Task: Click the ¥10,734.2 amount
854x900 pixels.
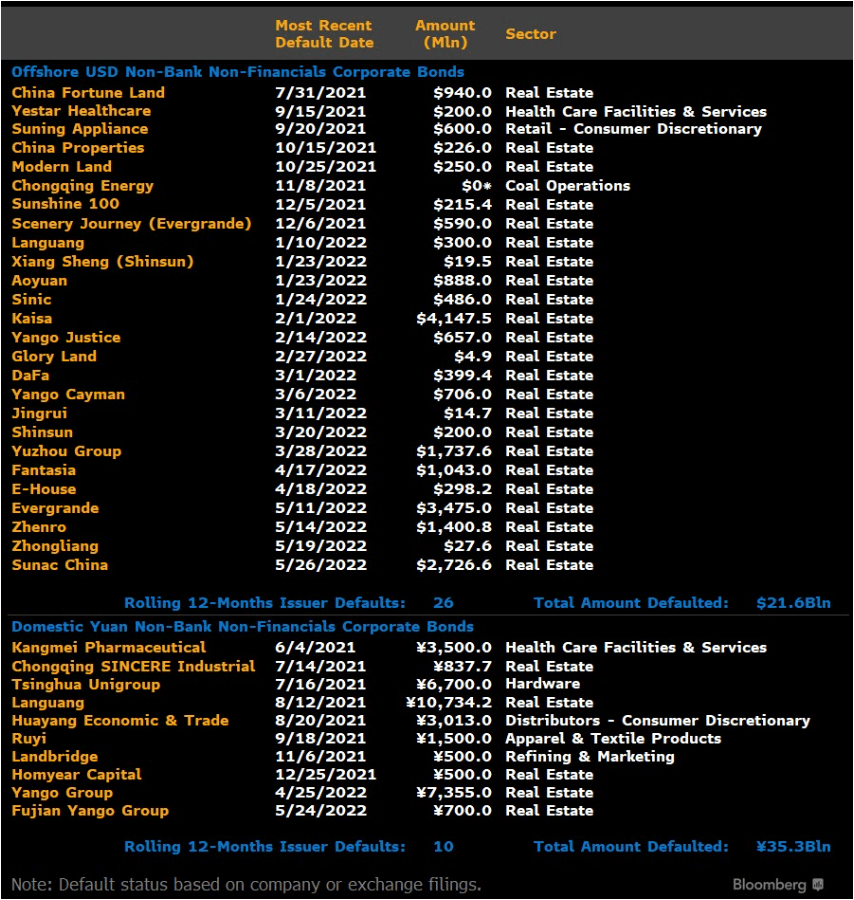Action: click(448, 702)
